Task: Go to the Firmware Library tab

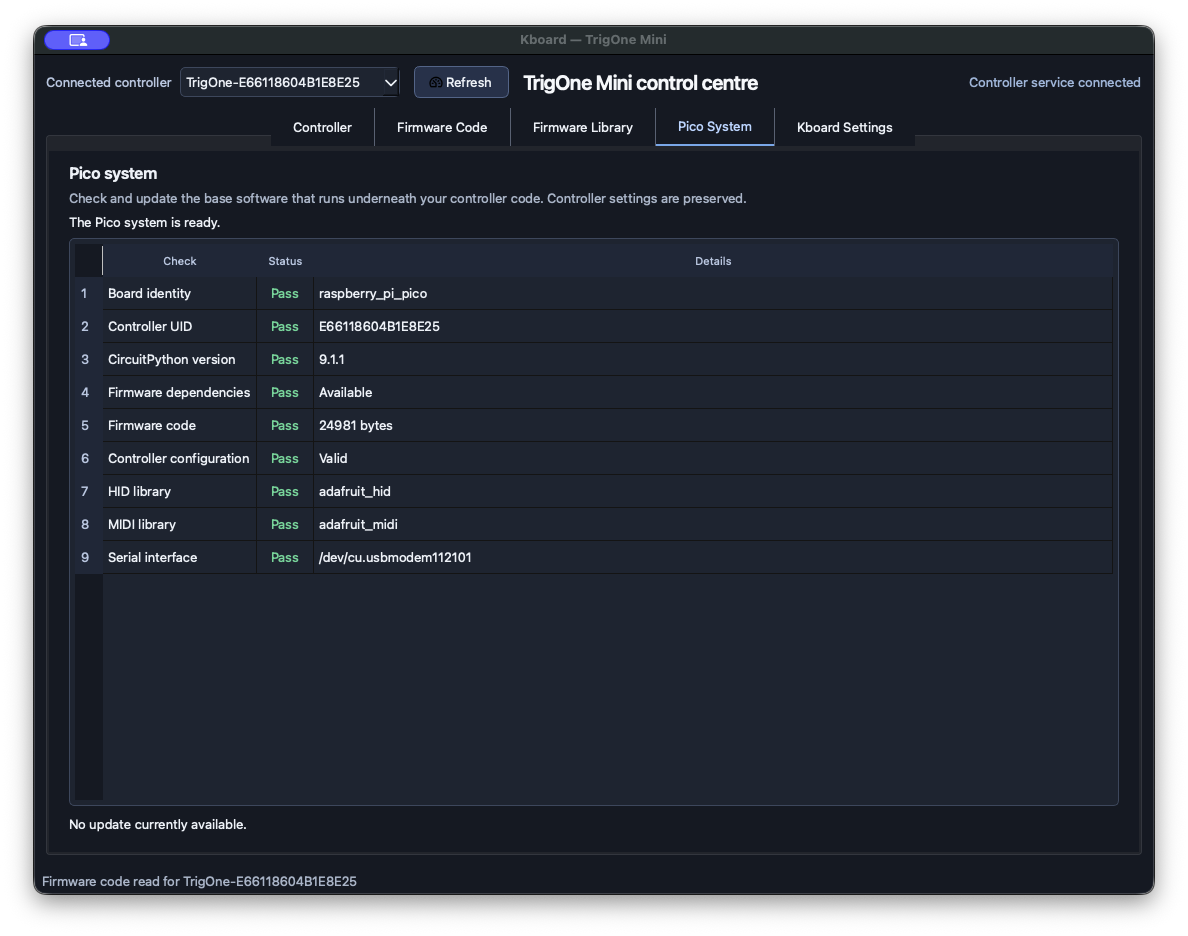Action: click(x=583, y=127)
